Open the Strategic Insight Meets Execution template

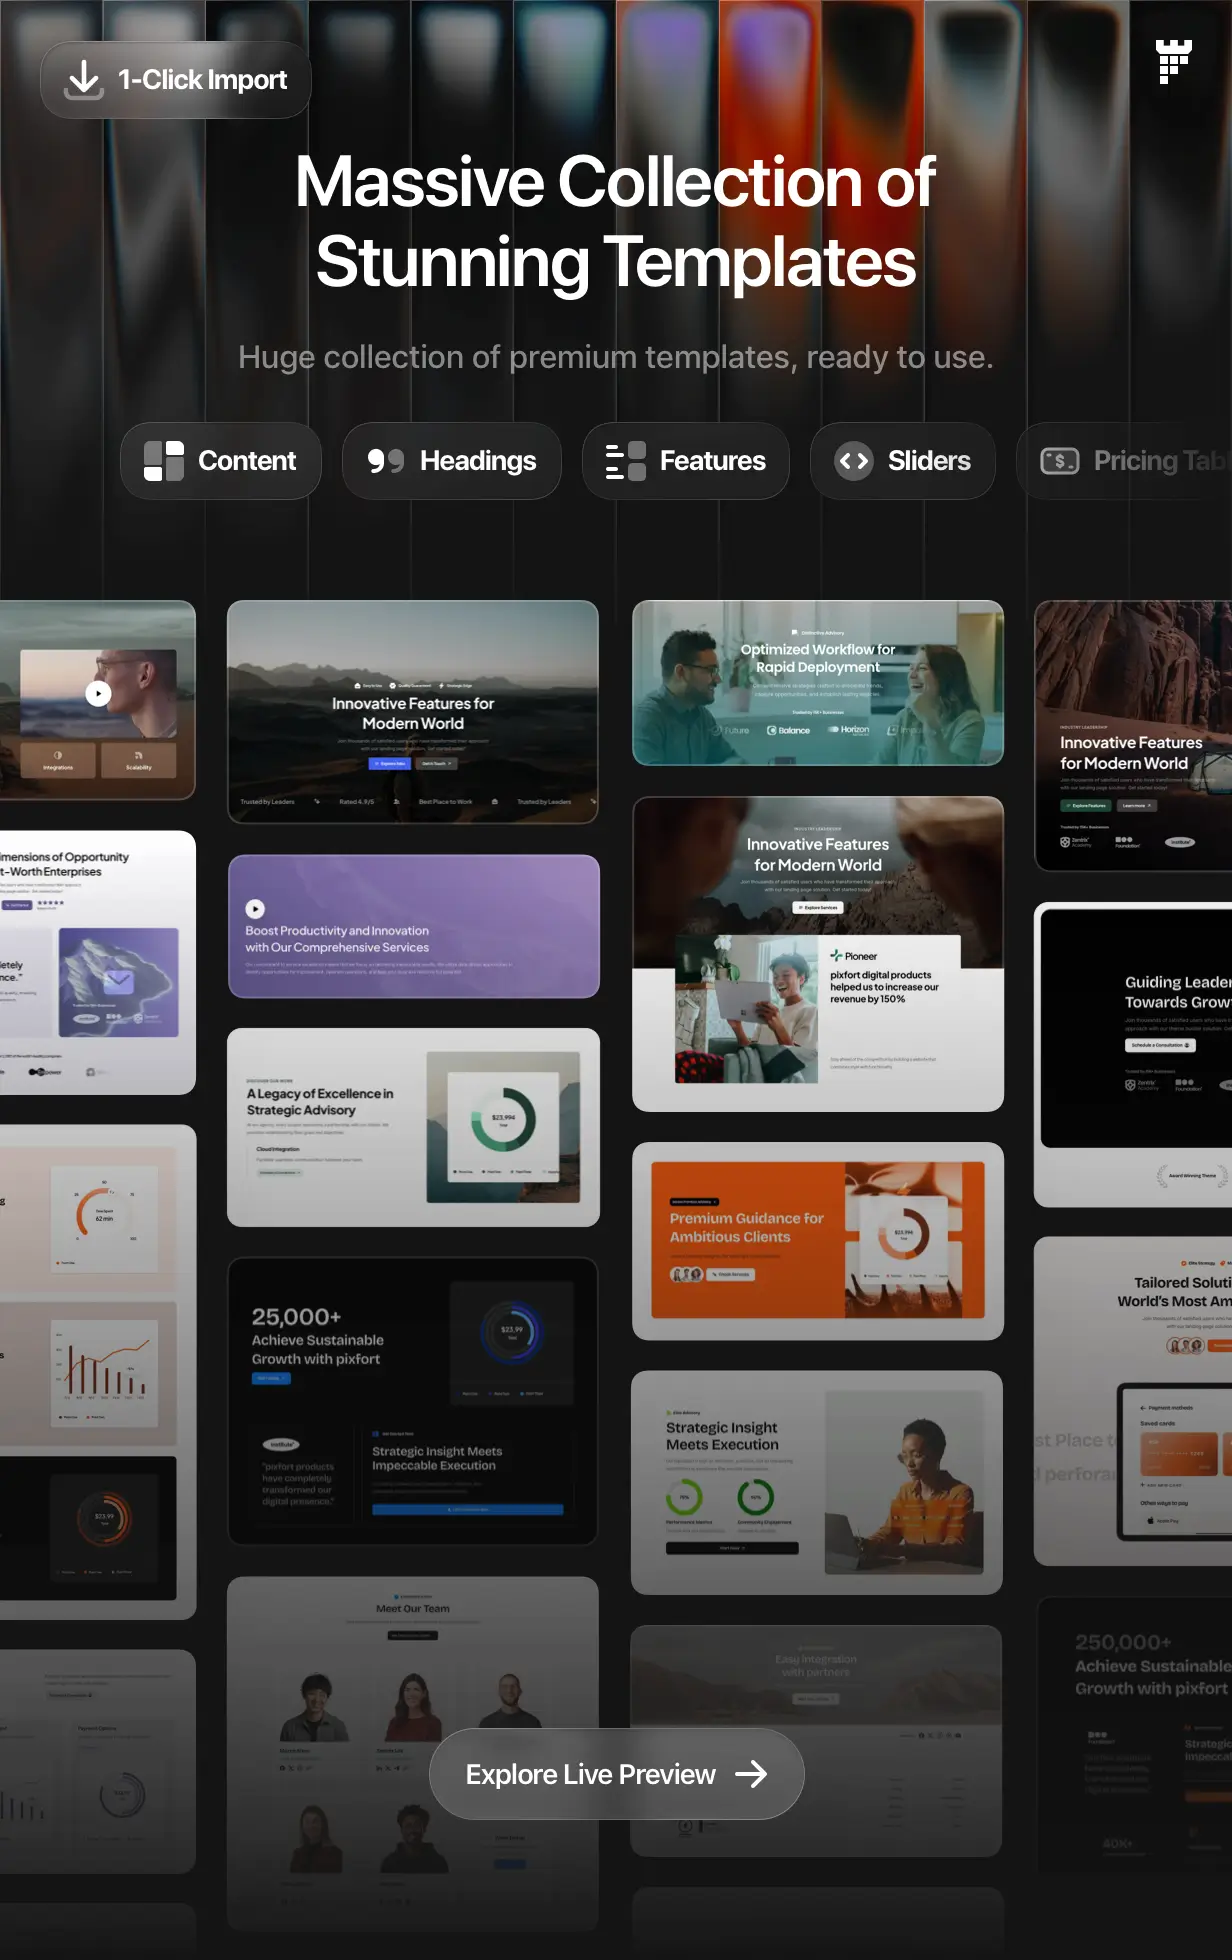click(x=816, y=1482)
